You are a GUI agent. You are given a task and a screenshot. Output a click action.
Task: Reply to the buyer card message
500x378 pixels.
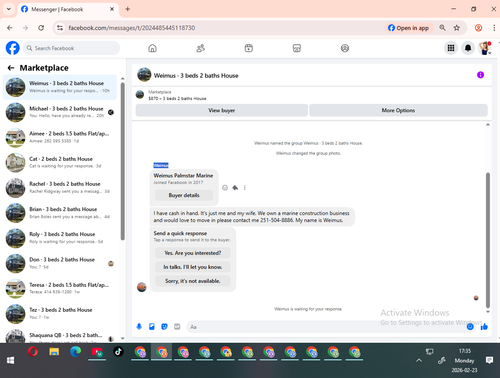click(x=235, y=188)
